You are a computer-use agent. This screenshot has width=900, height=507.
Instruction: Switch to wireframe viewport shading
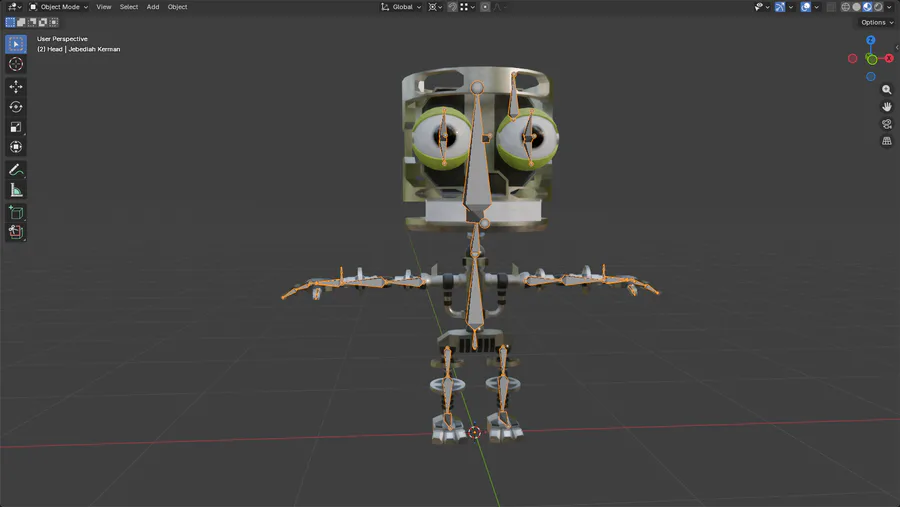(845, 7)
